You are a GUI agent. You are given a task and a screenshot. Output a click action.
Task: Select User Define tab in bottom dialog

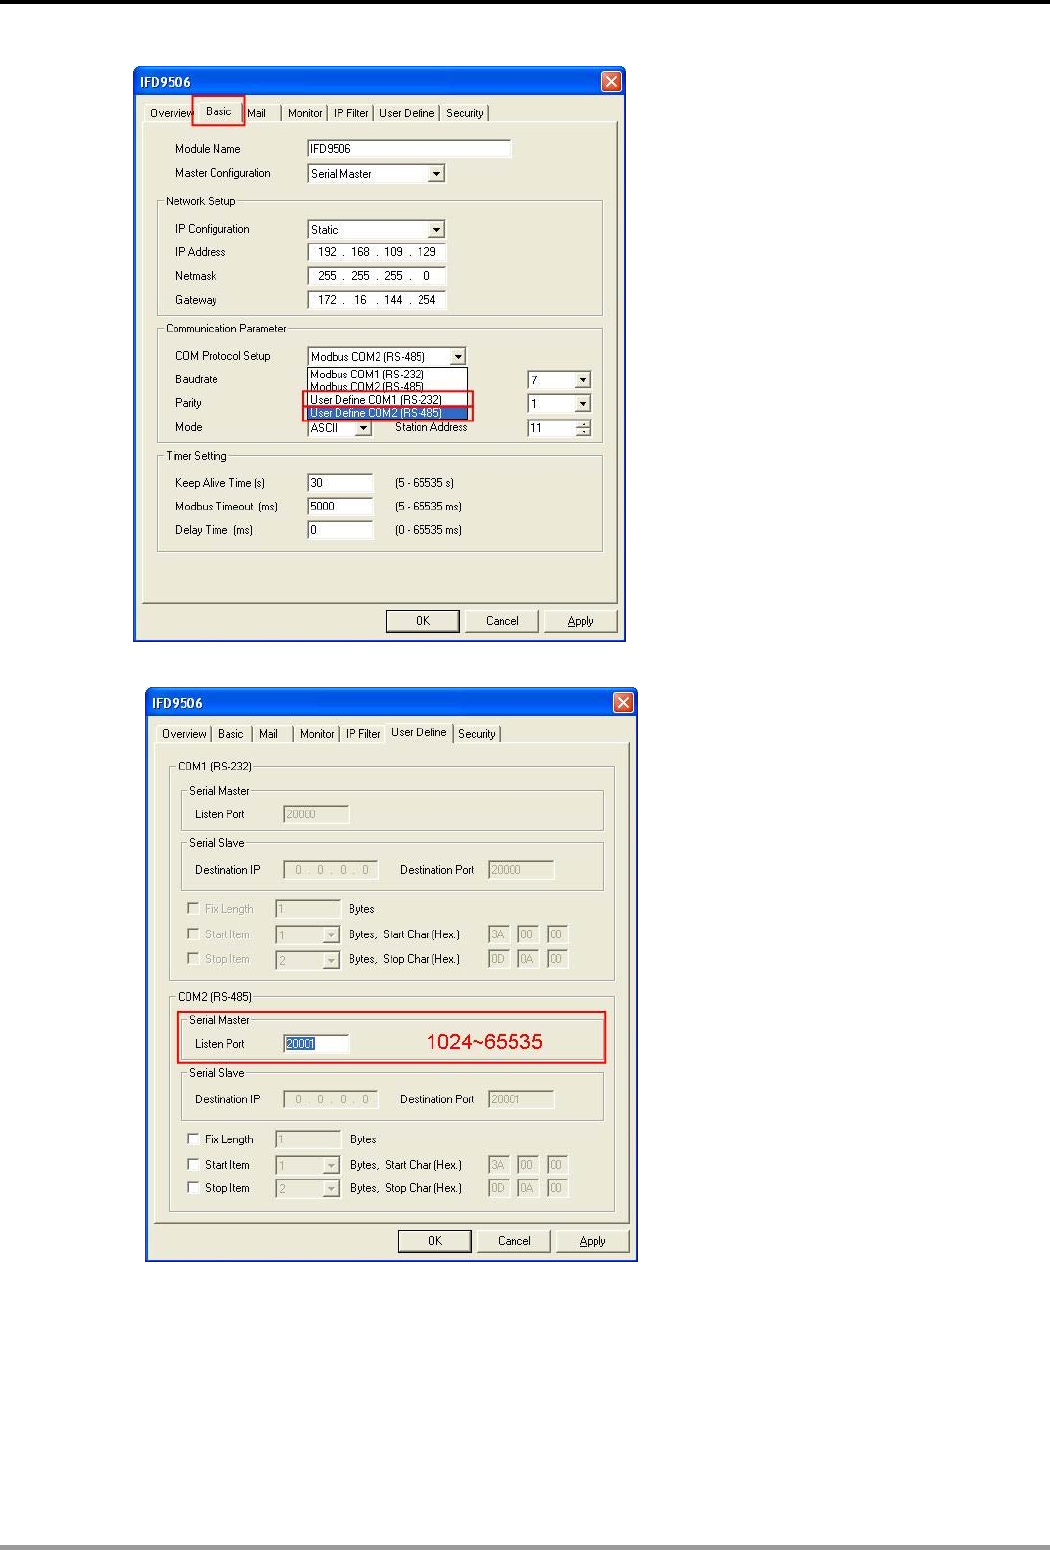[x=419, y=732]
